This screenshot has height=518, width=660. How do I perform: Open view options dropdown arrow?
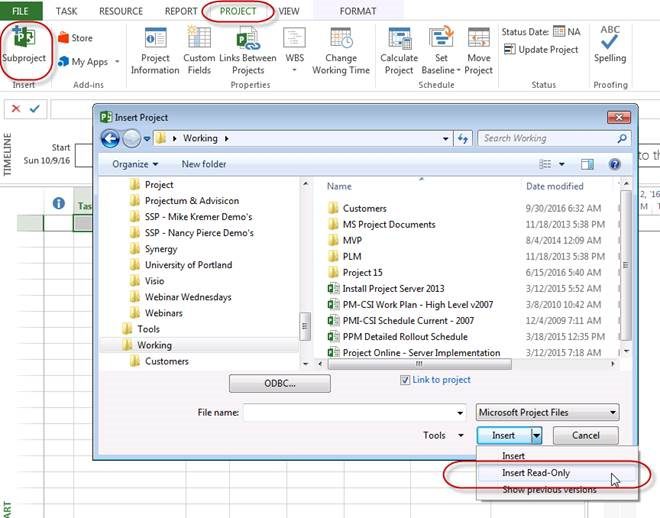click(562, 164)
